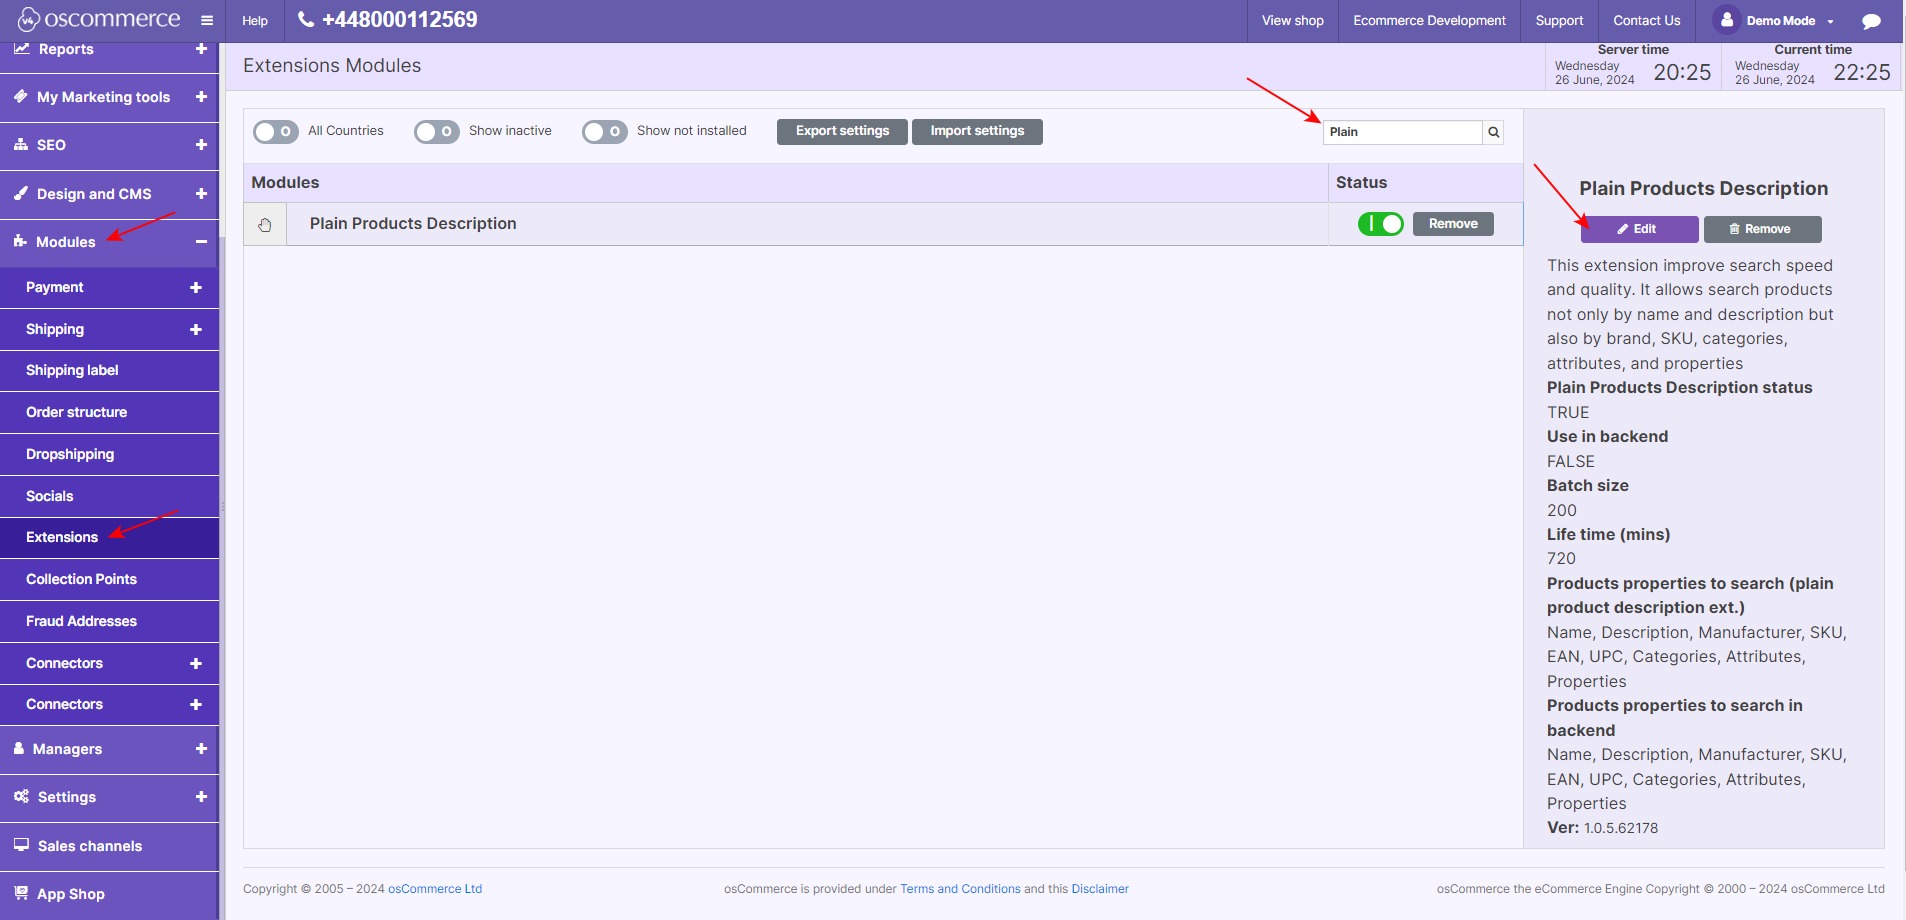Click Remove button in the details panel

point(1762,229)
